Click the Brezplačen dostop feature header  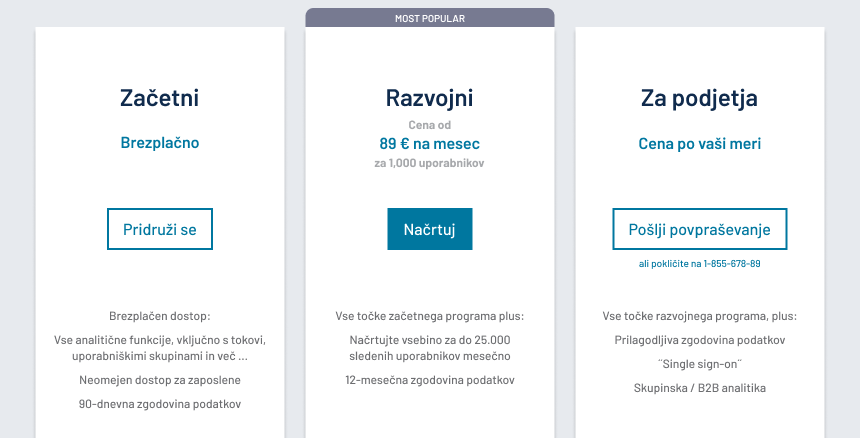click(160, 316)
